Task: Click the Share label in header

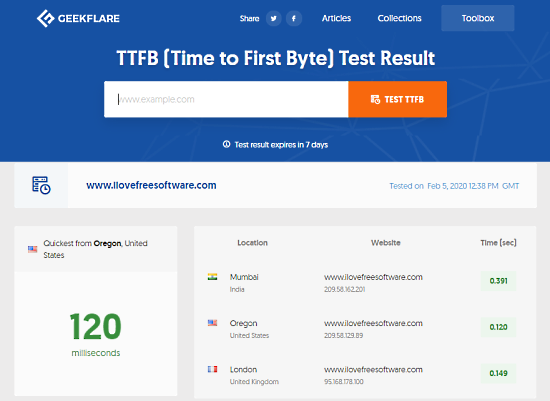Action: pyautogui.click(x=249, y=19)
